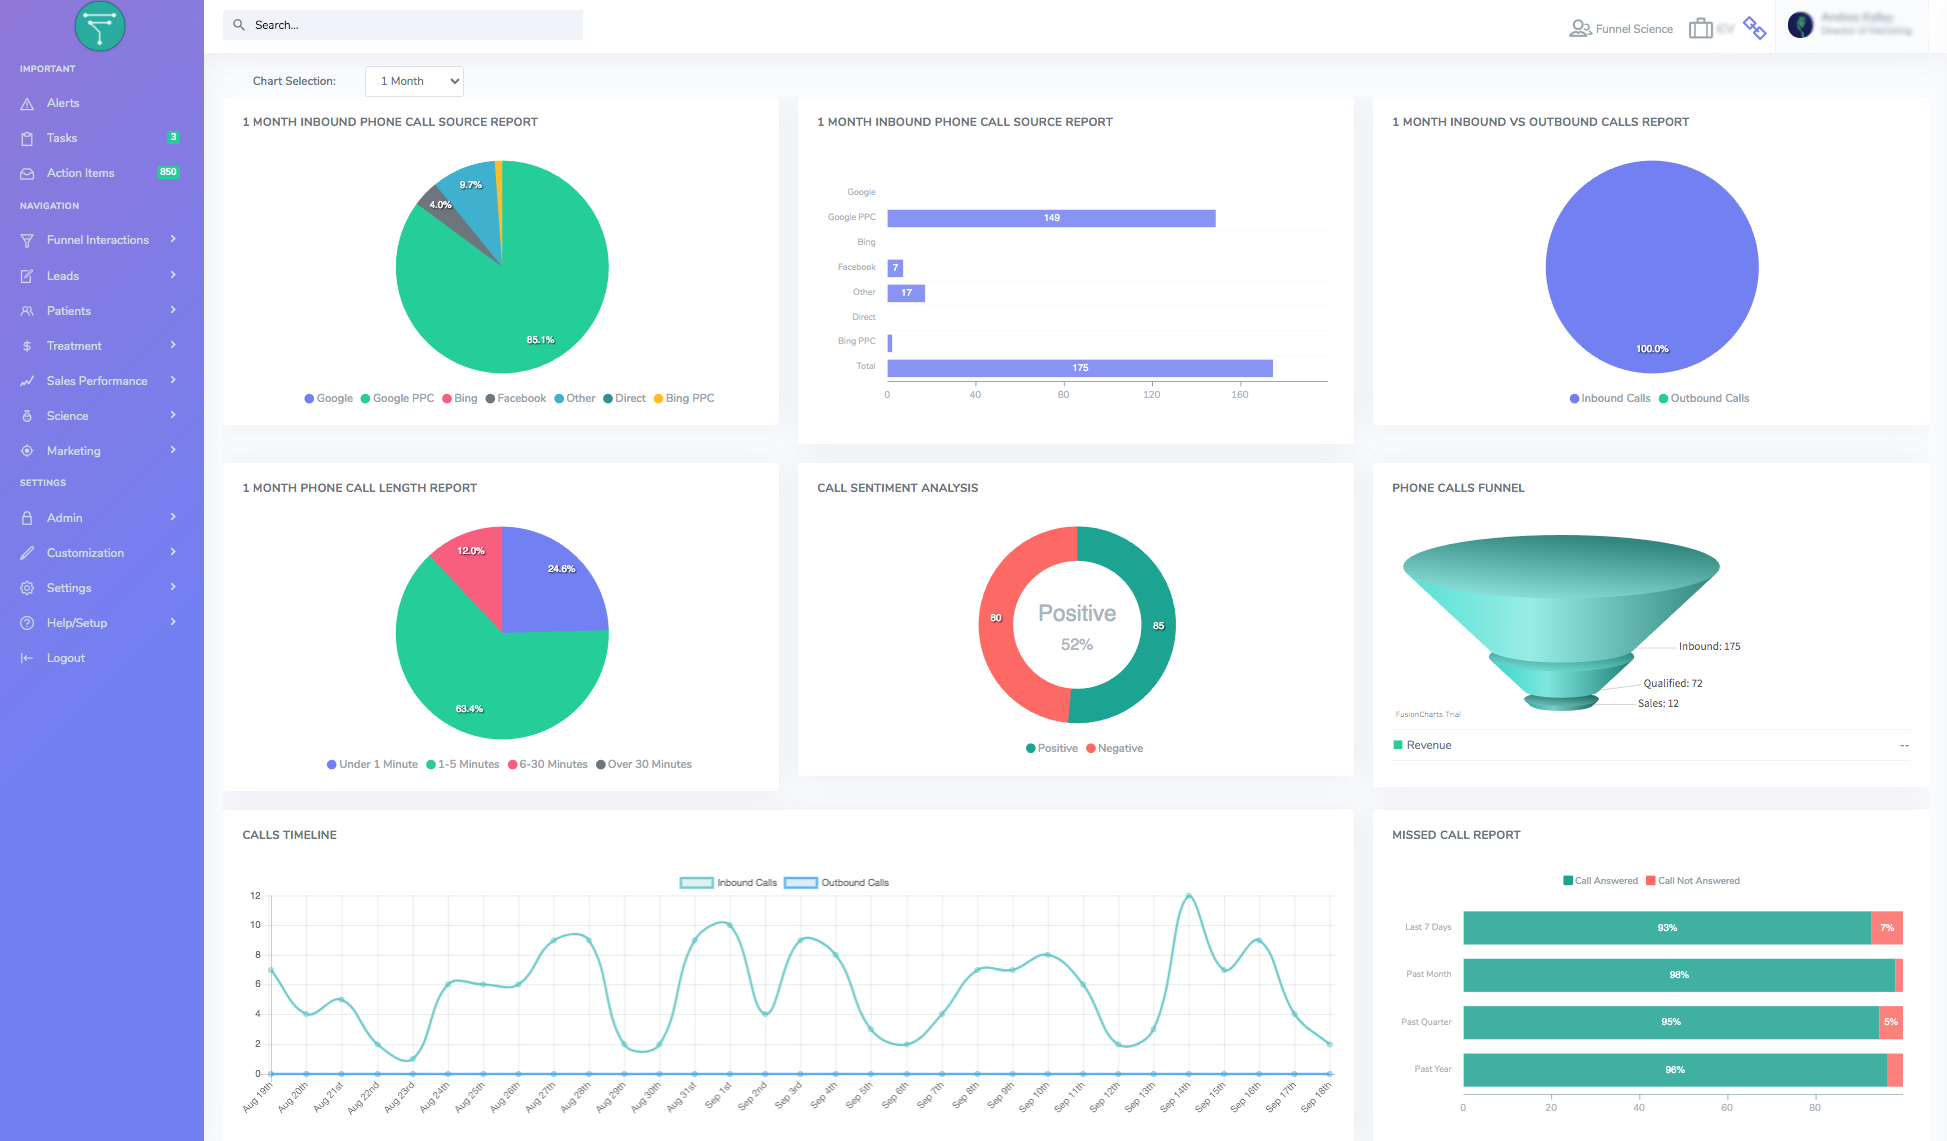Open the Chart Selection 1 Month dropdown
Viewport: 1947px width, 1141px height.
(x=414, y=81)
